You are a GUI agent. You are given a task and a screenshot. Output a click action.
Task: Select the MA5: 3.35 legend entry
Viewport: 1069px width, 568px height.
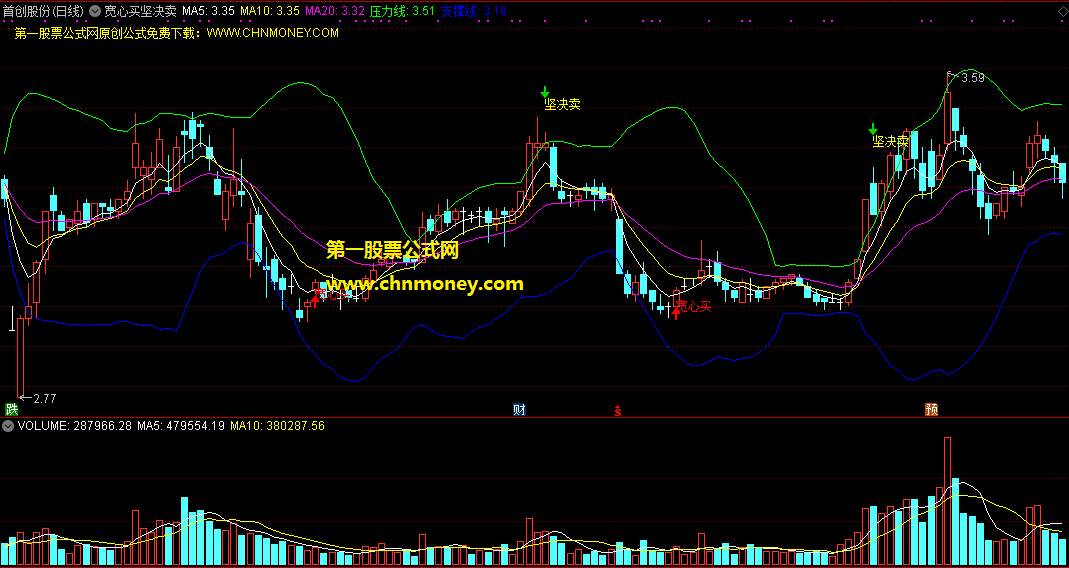point(209,12)
